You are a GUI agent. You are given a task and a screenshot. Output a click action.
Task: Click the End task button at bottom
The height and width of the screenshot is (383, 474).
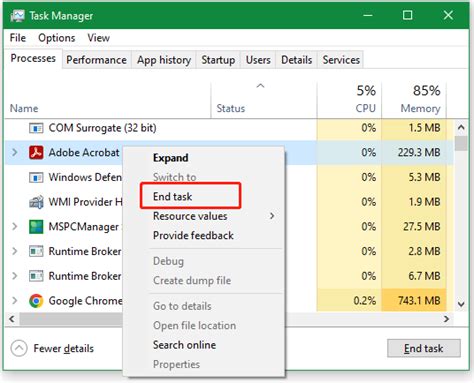point(424,348)
